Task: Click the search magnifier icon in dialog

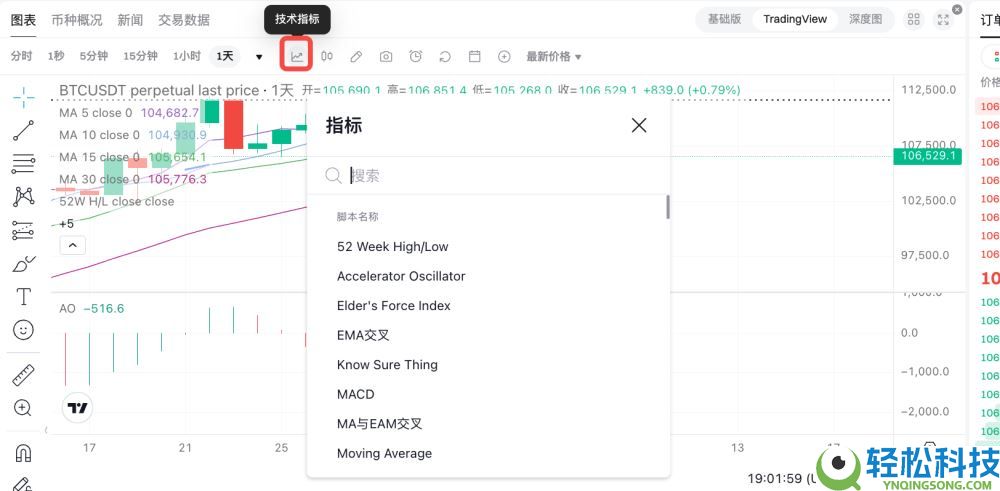Action: (x=334, y=175)
